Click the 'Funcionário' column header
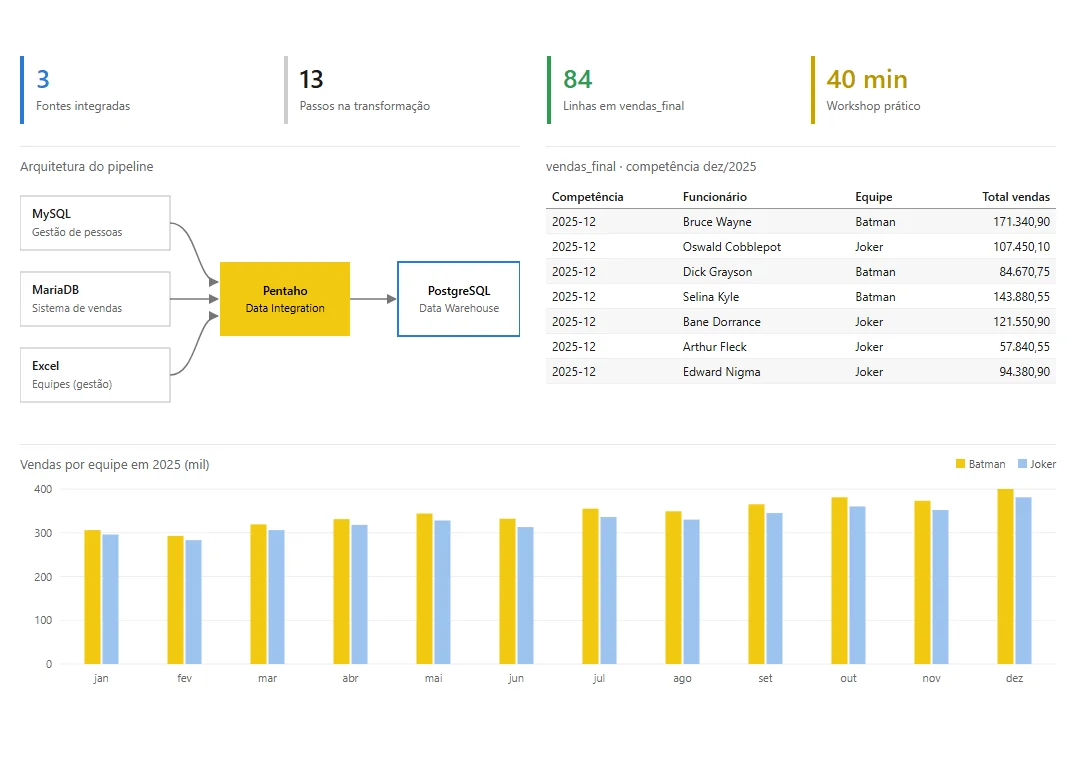Screen dimensions: 1076x772 point(714,197)
